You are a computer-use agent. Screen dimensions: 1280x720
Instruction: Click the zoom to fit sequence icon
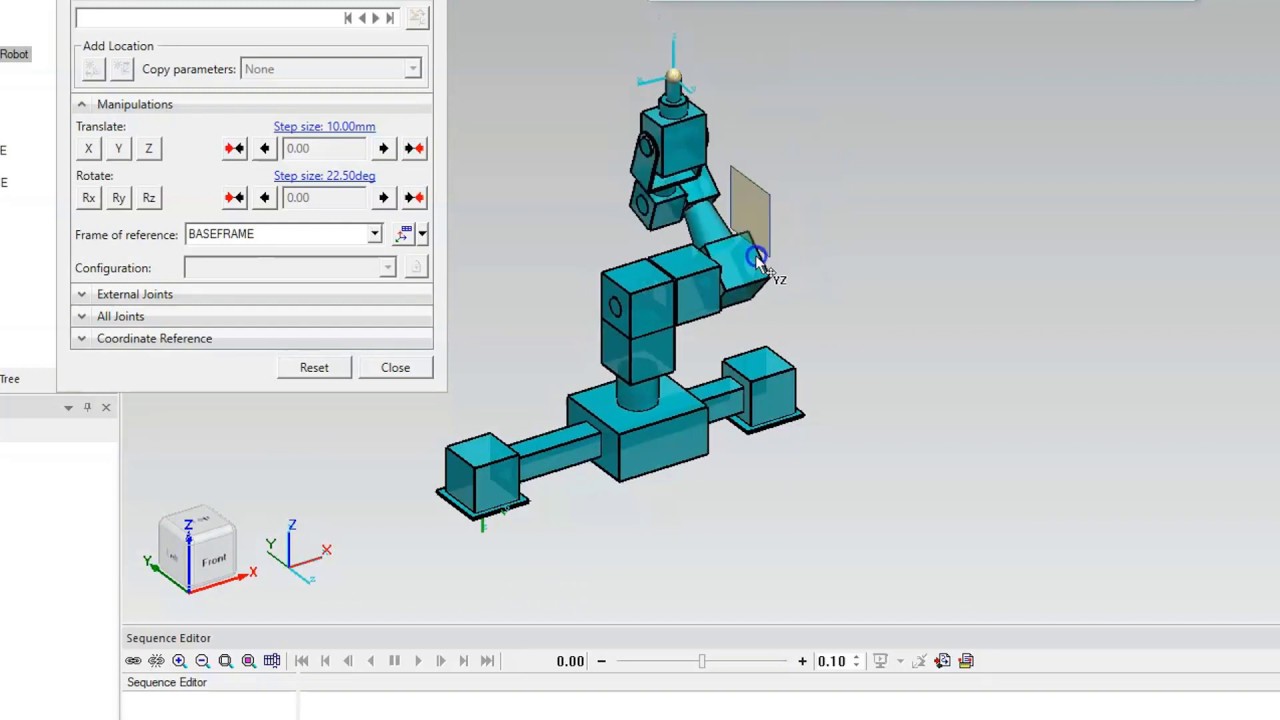coord(225,661)
